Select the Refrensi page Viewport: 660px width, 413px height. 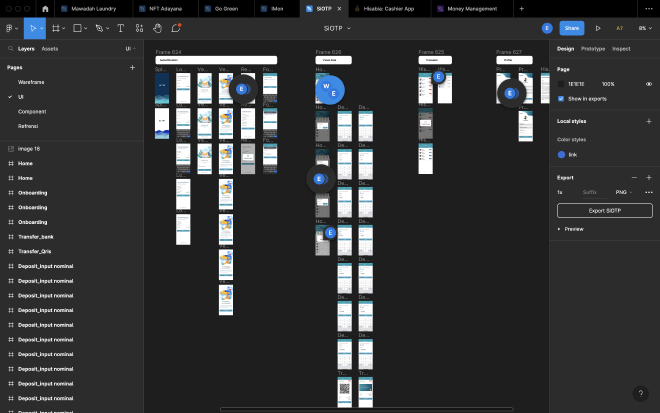tap(28, 126)
